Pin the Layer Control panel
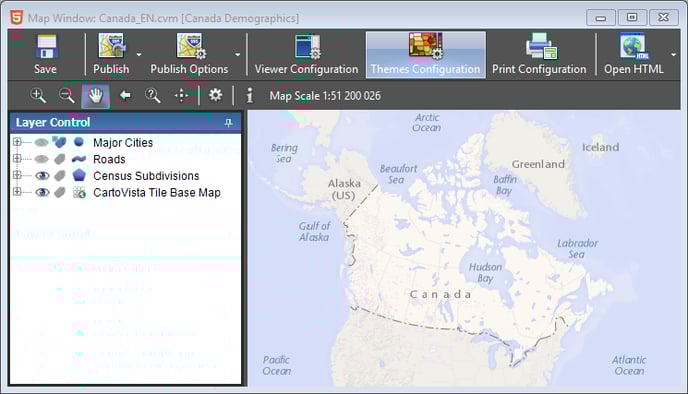Viewport: 688px width, 394px height. pyautogui.click(x=228, y=122)
